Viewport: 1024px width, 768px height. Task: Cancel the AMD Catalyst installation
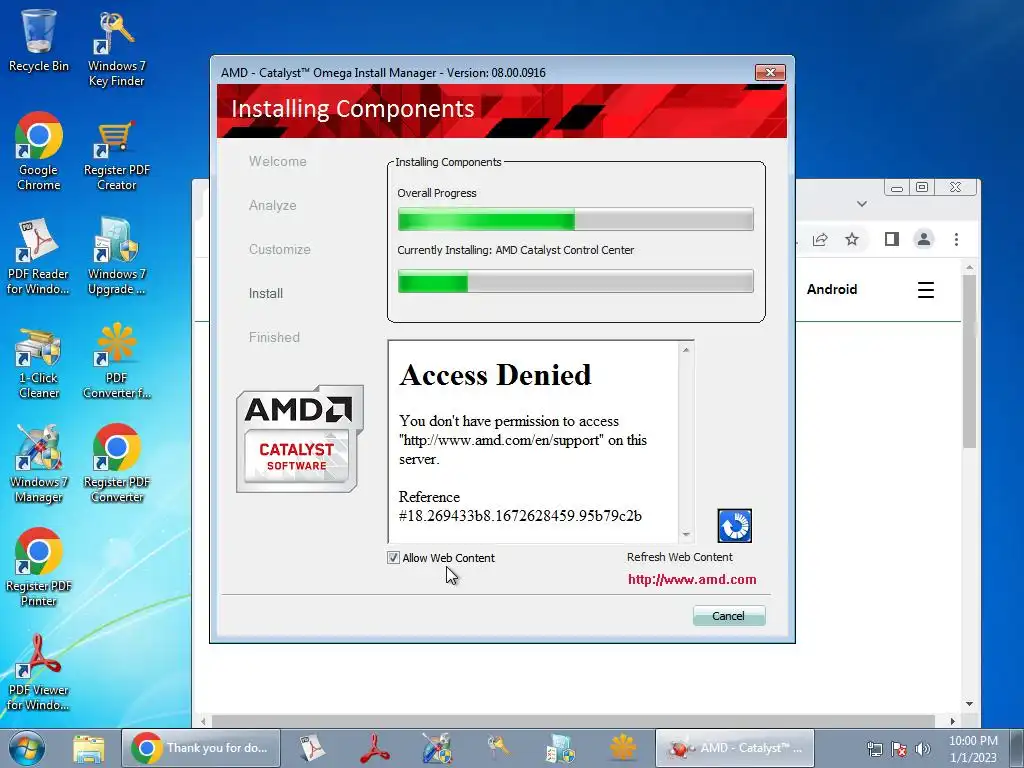[729, 616]
